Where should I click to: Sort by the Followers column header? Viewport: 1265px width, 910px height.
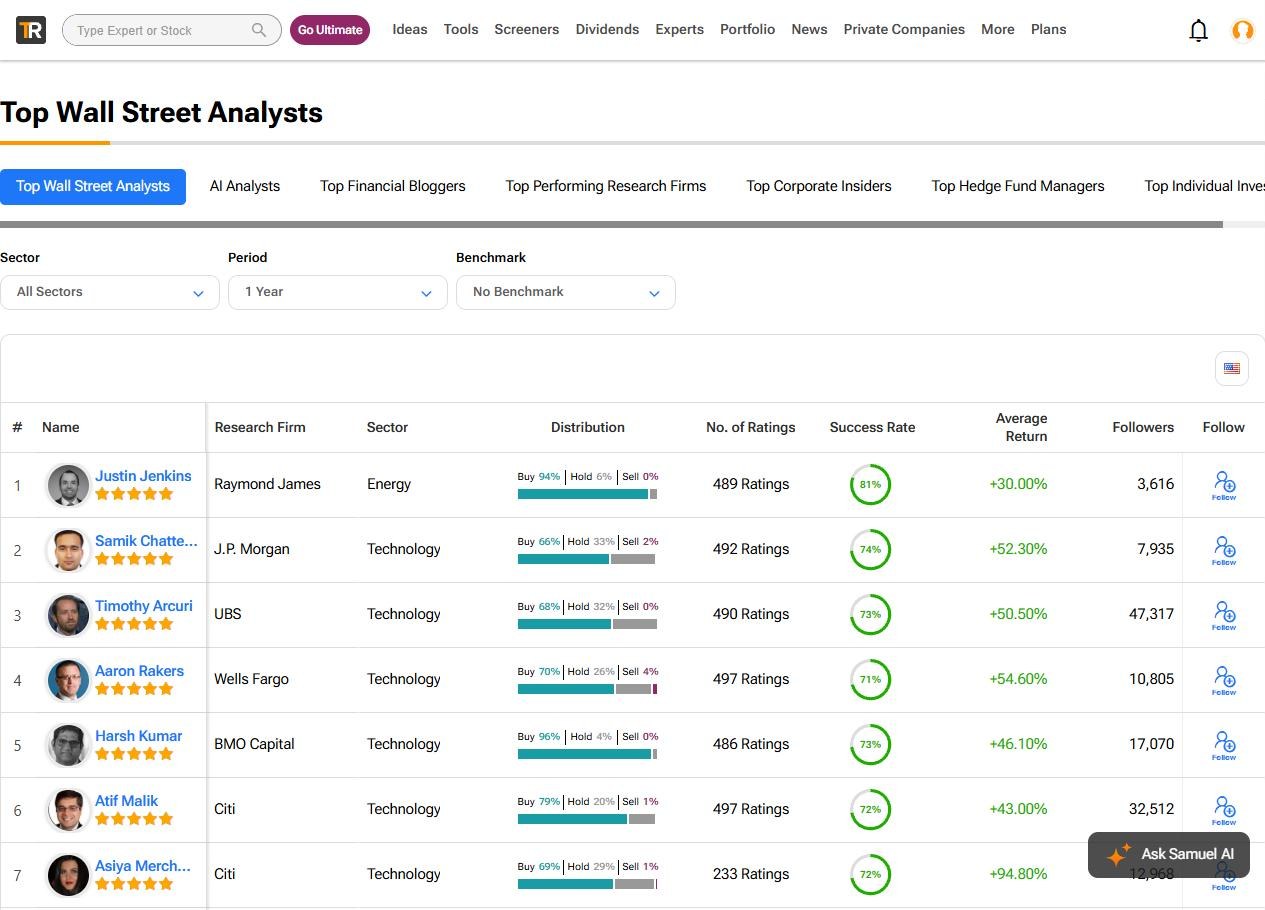tap(1143, 427)
